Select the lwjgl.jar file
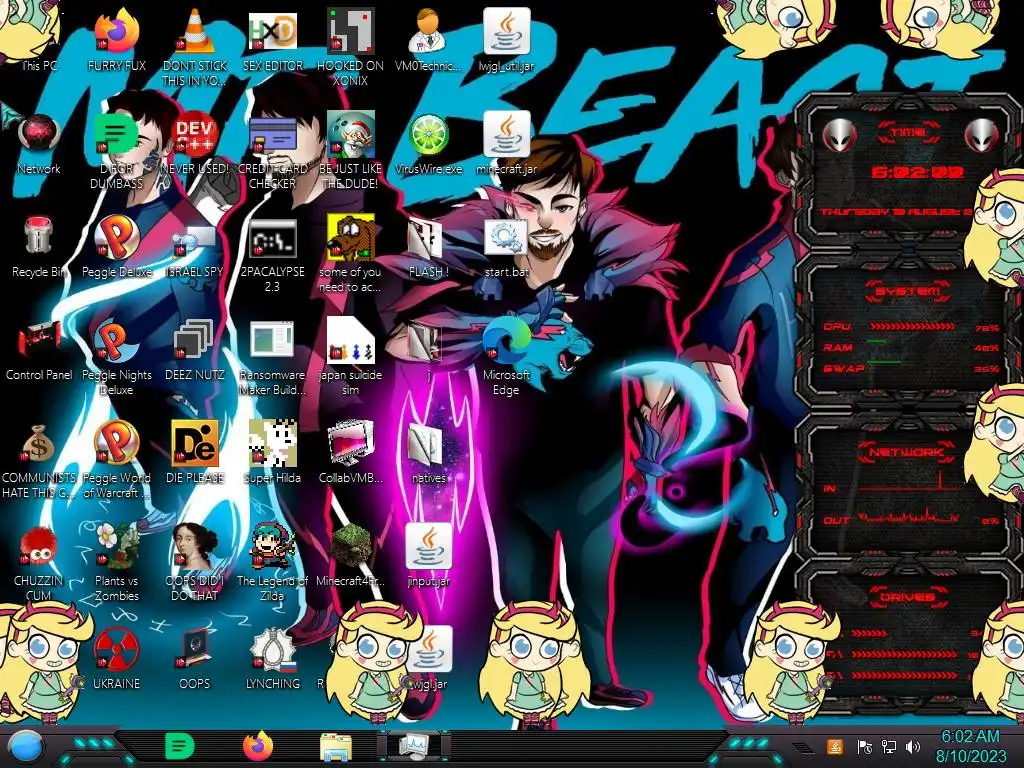 [428, 658]
